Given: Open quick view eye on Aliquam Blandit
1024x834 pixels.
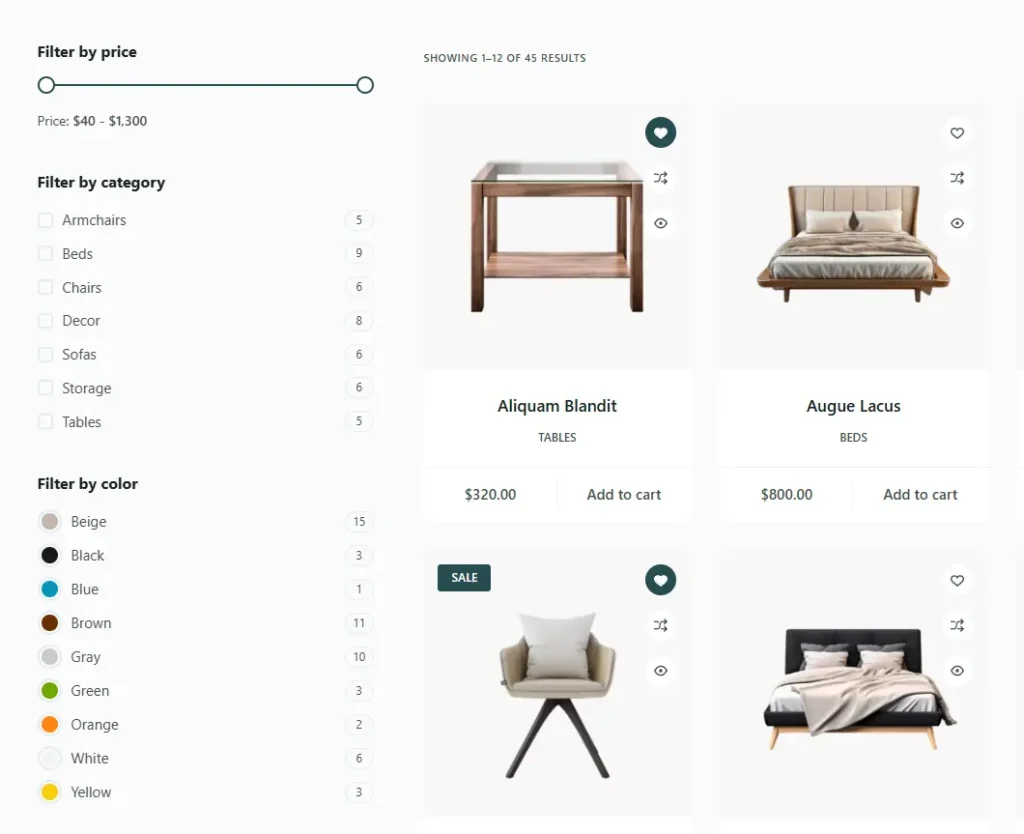Looking at the screenshot, I should coord(660,223).
